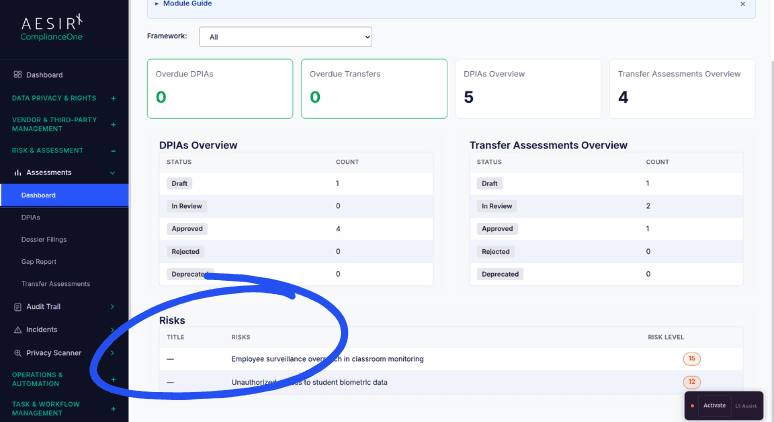
Task: Click the Activate button
Action: [714, 405]
